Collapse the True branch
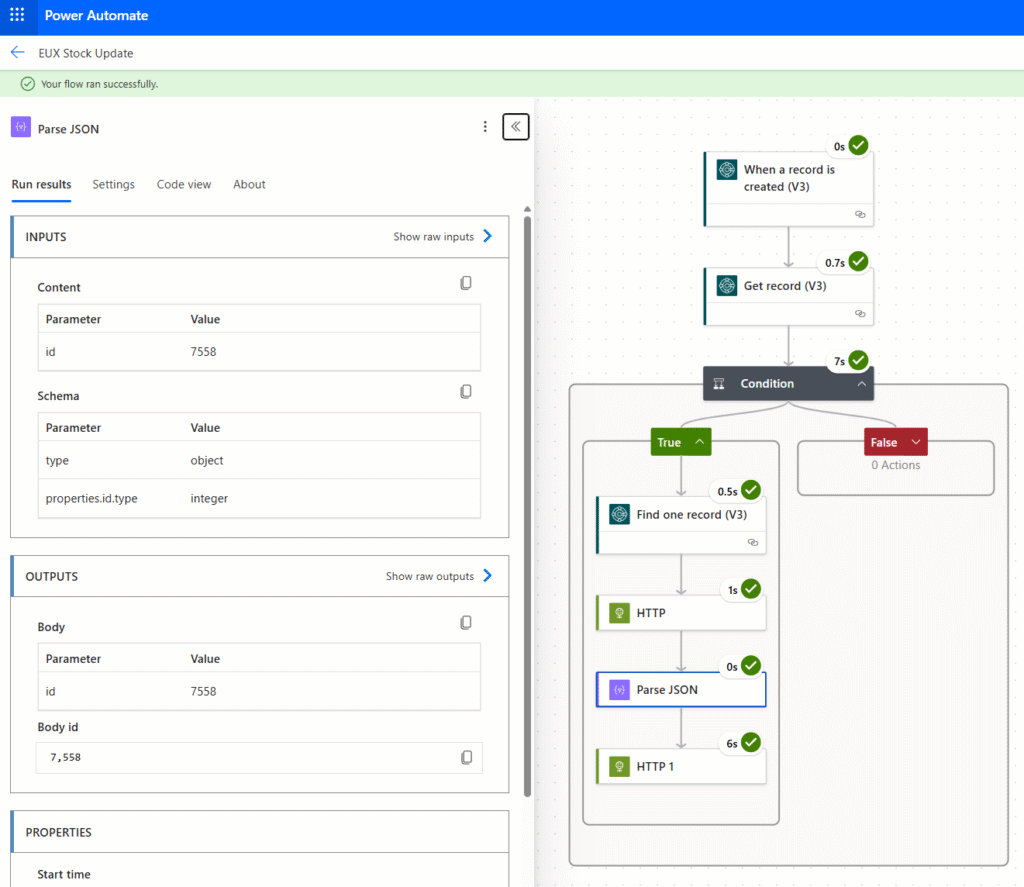Image resolution: width=1024 pixels, height=887 pixels. pyautogui.click(x=699, y=442)
